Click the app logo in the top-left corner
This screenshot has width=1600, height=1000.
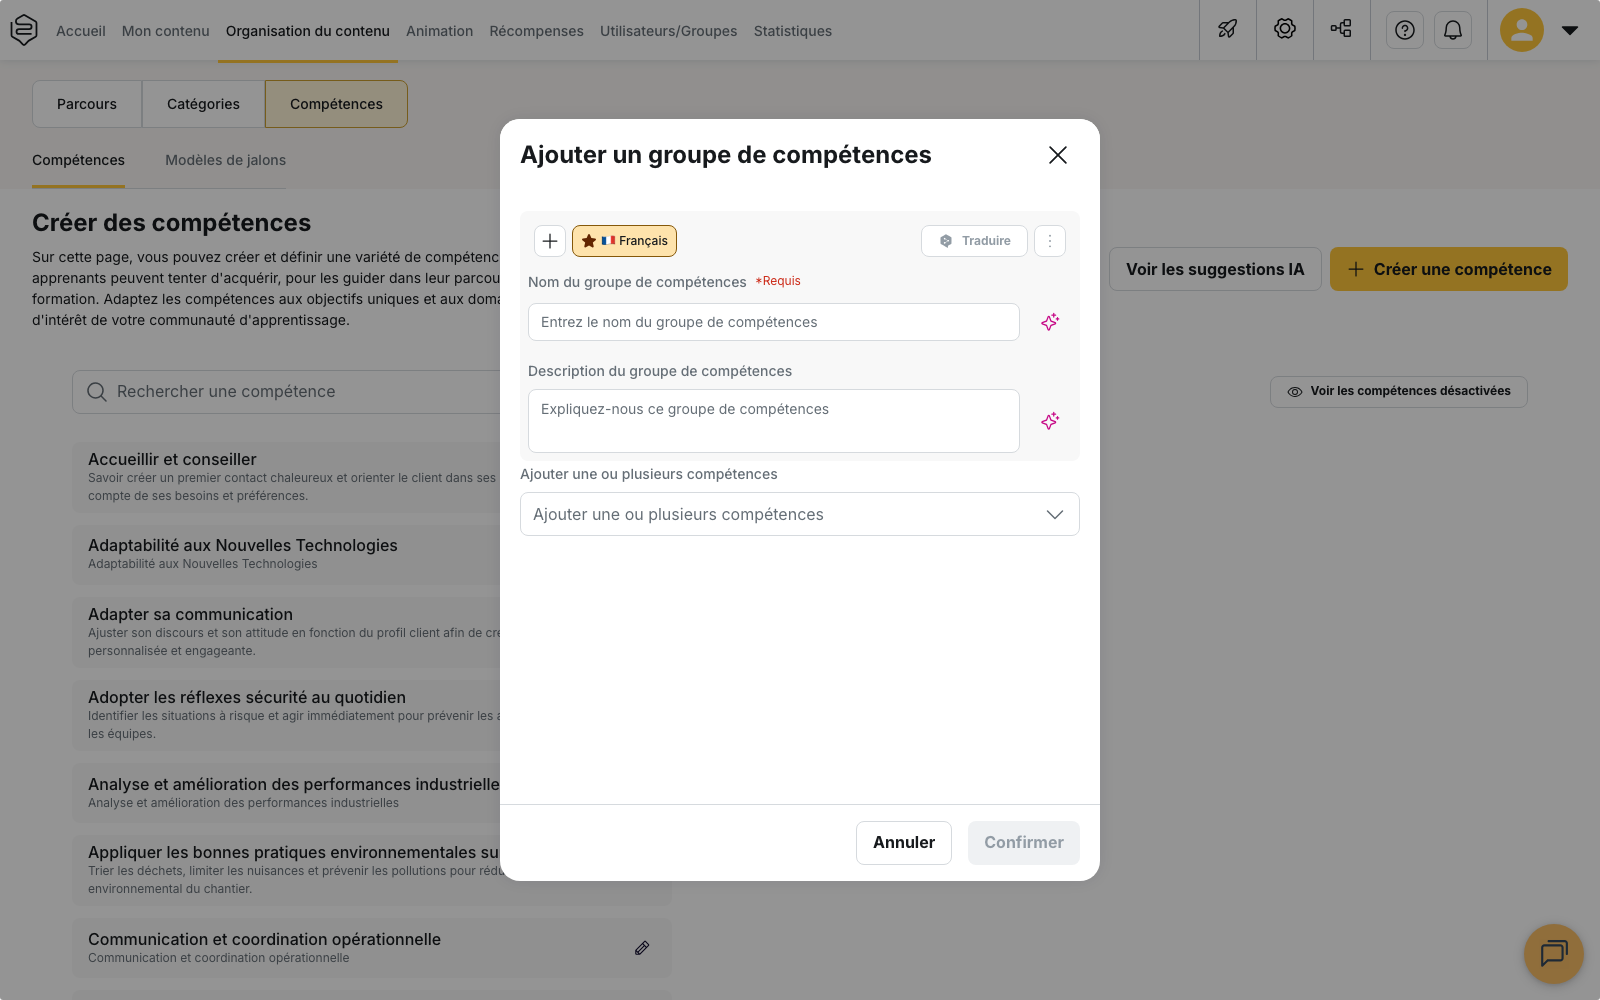(24, 30)
